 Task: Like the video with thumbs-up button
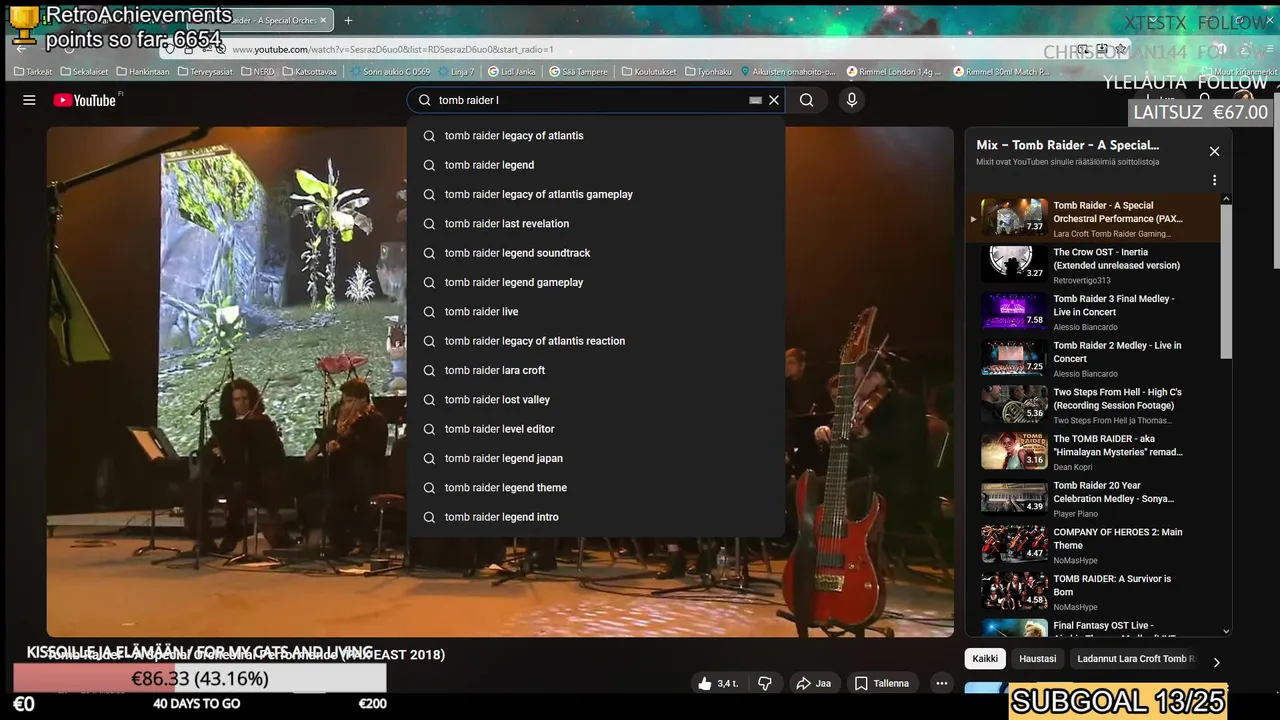pyautogui.click(x=718, y=684)
